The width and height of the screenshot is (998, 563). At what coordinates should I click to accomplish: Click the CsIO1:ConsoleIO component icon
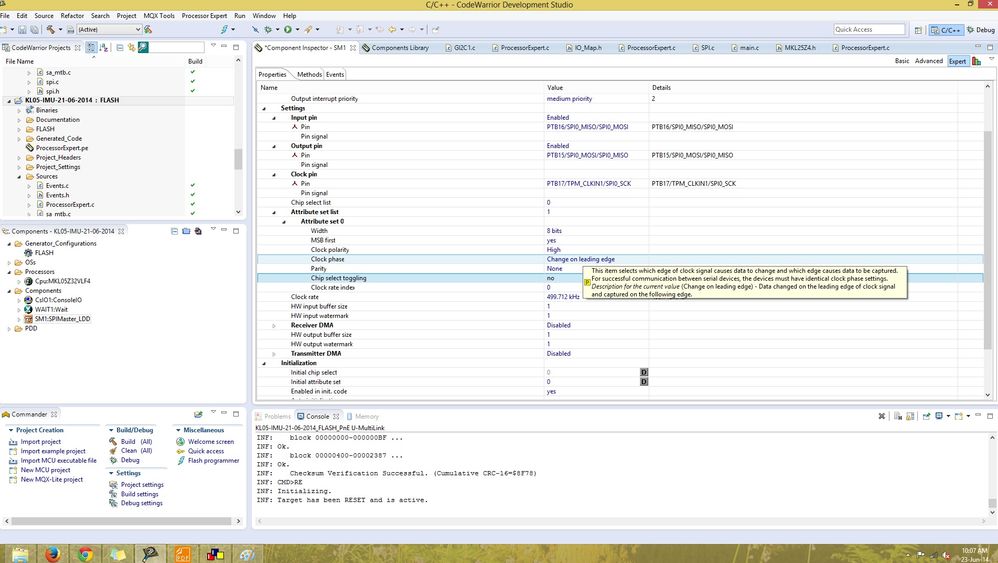click(x=28, y=300)
